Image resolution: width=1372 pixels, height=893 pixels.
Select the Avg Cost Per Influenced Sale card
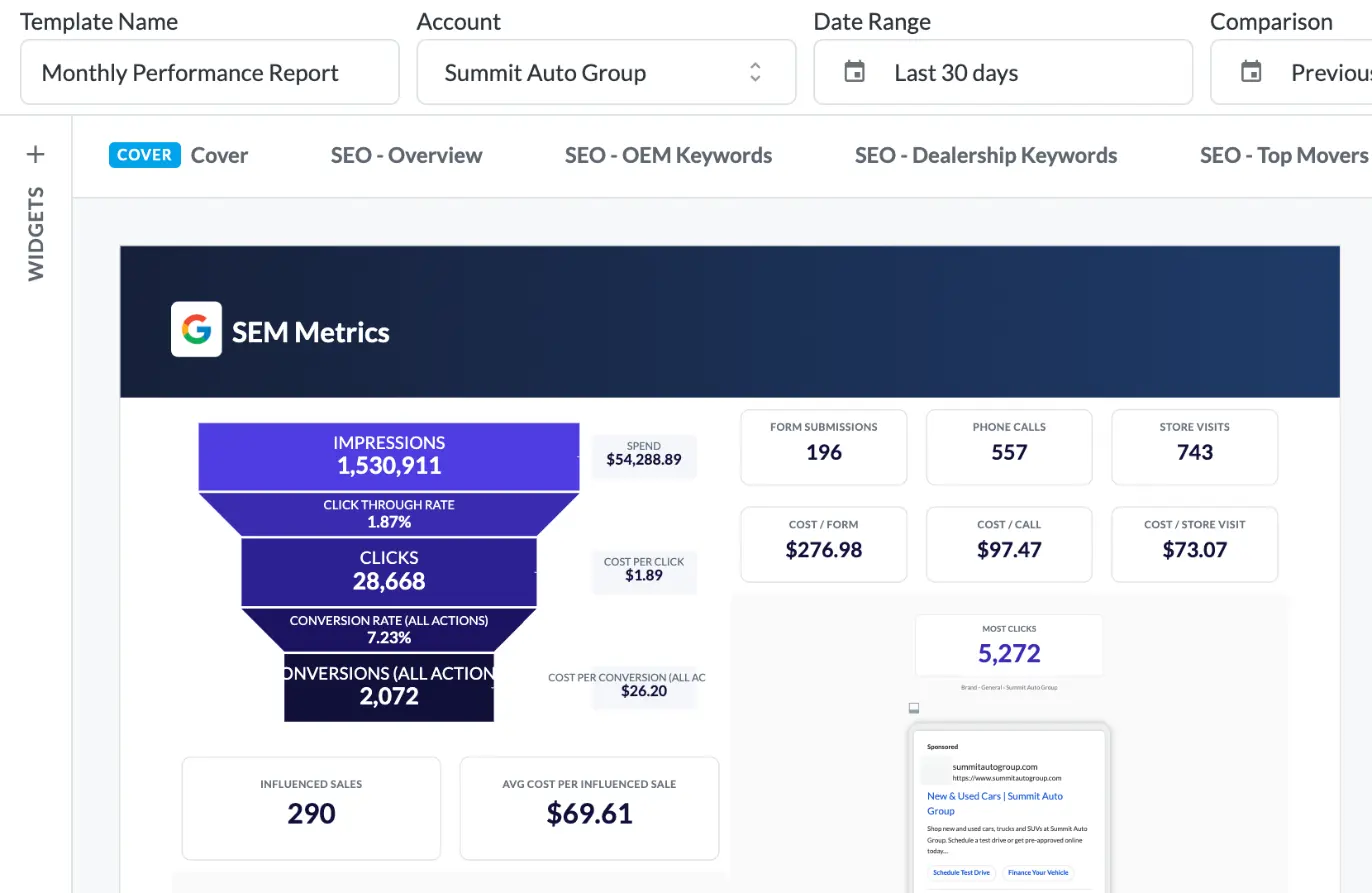pos(589,808)
